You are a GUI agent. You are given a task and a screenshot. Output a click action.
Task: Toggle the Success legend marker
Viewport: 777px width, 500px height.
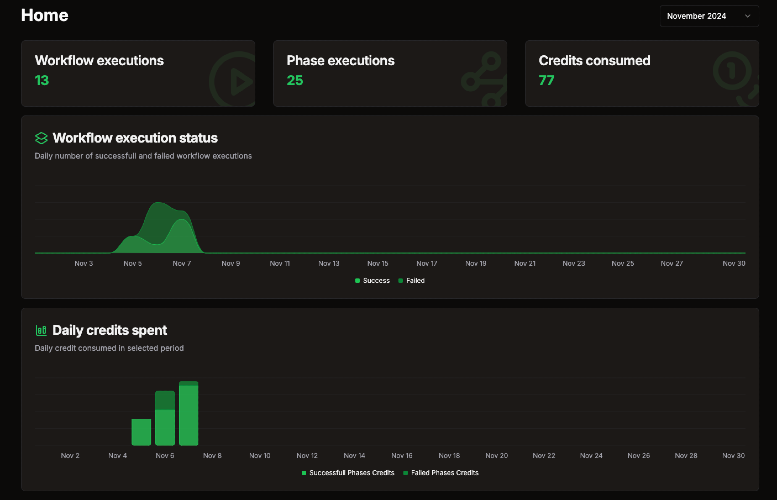click(357, 280)
